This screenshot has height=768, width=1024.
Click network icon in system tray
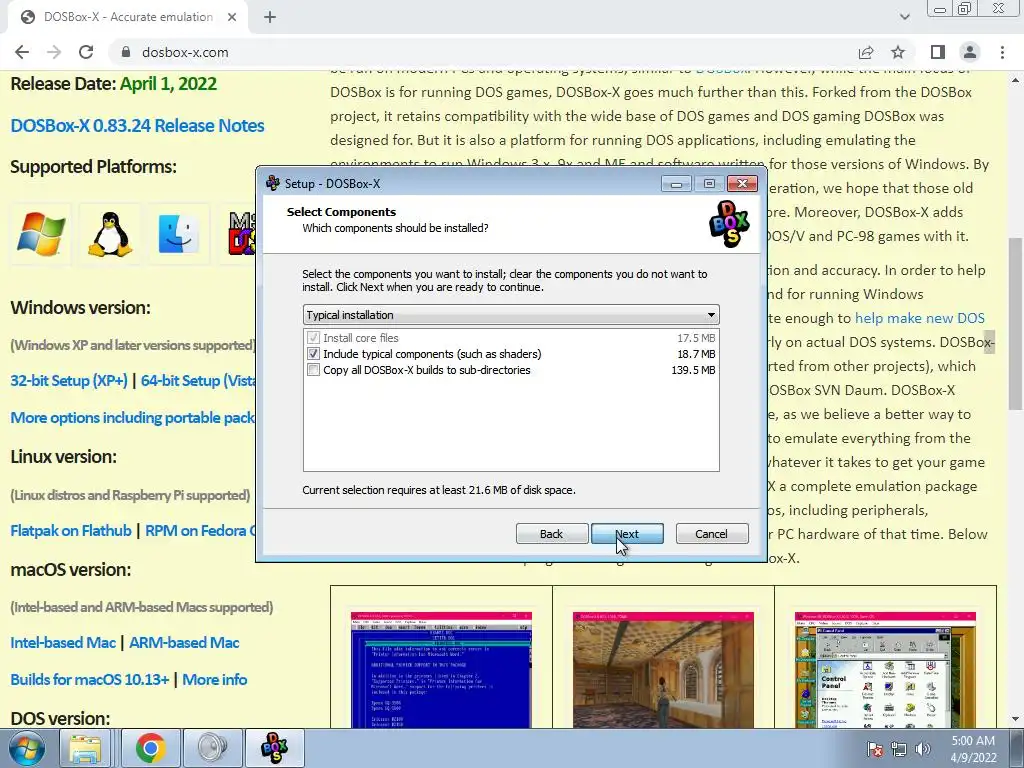[899, 750]
